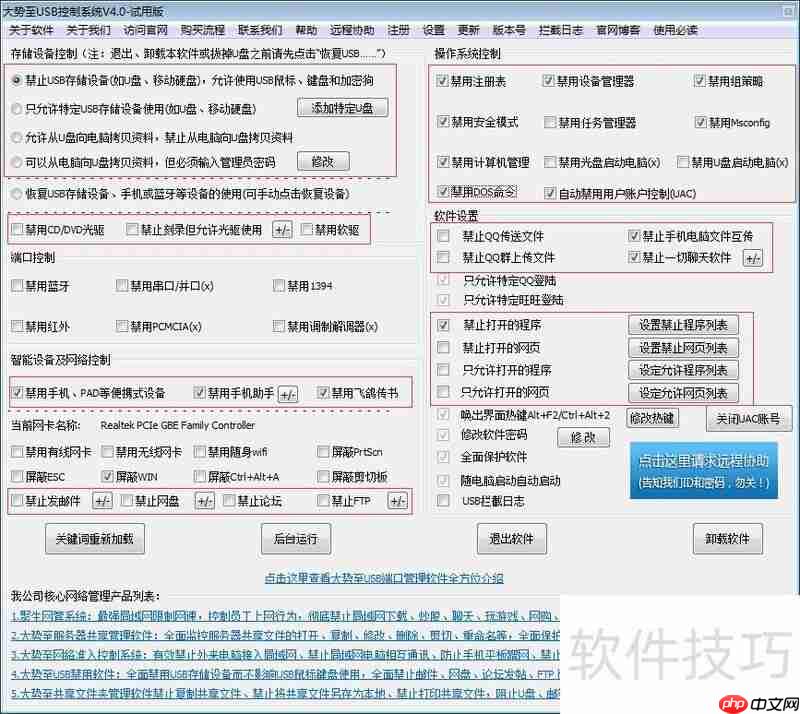Select the 恢复USB存储设备 radio option
This screenshot has width=800, height=714.
(x=17, y=194)
